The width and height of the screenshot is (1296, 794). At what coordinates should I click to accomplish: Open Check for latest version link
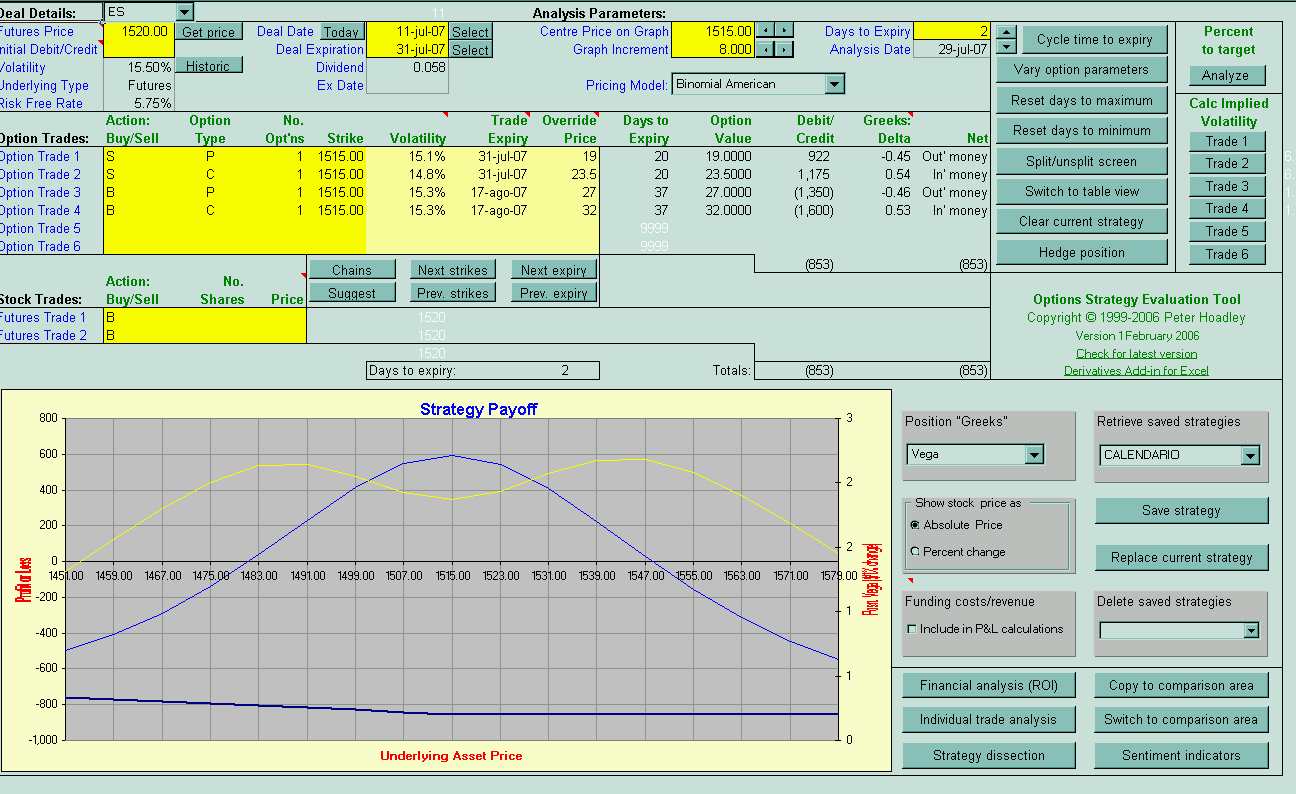click(x=1136, y=353)
